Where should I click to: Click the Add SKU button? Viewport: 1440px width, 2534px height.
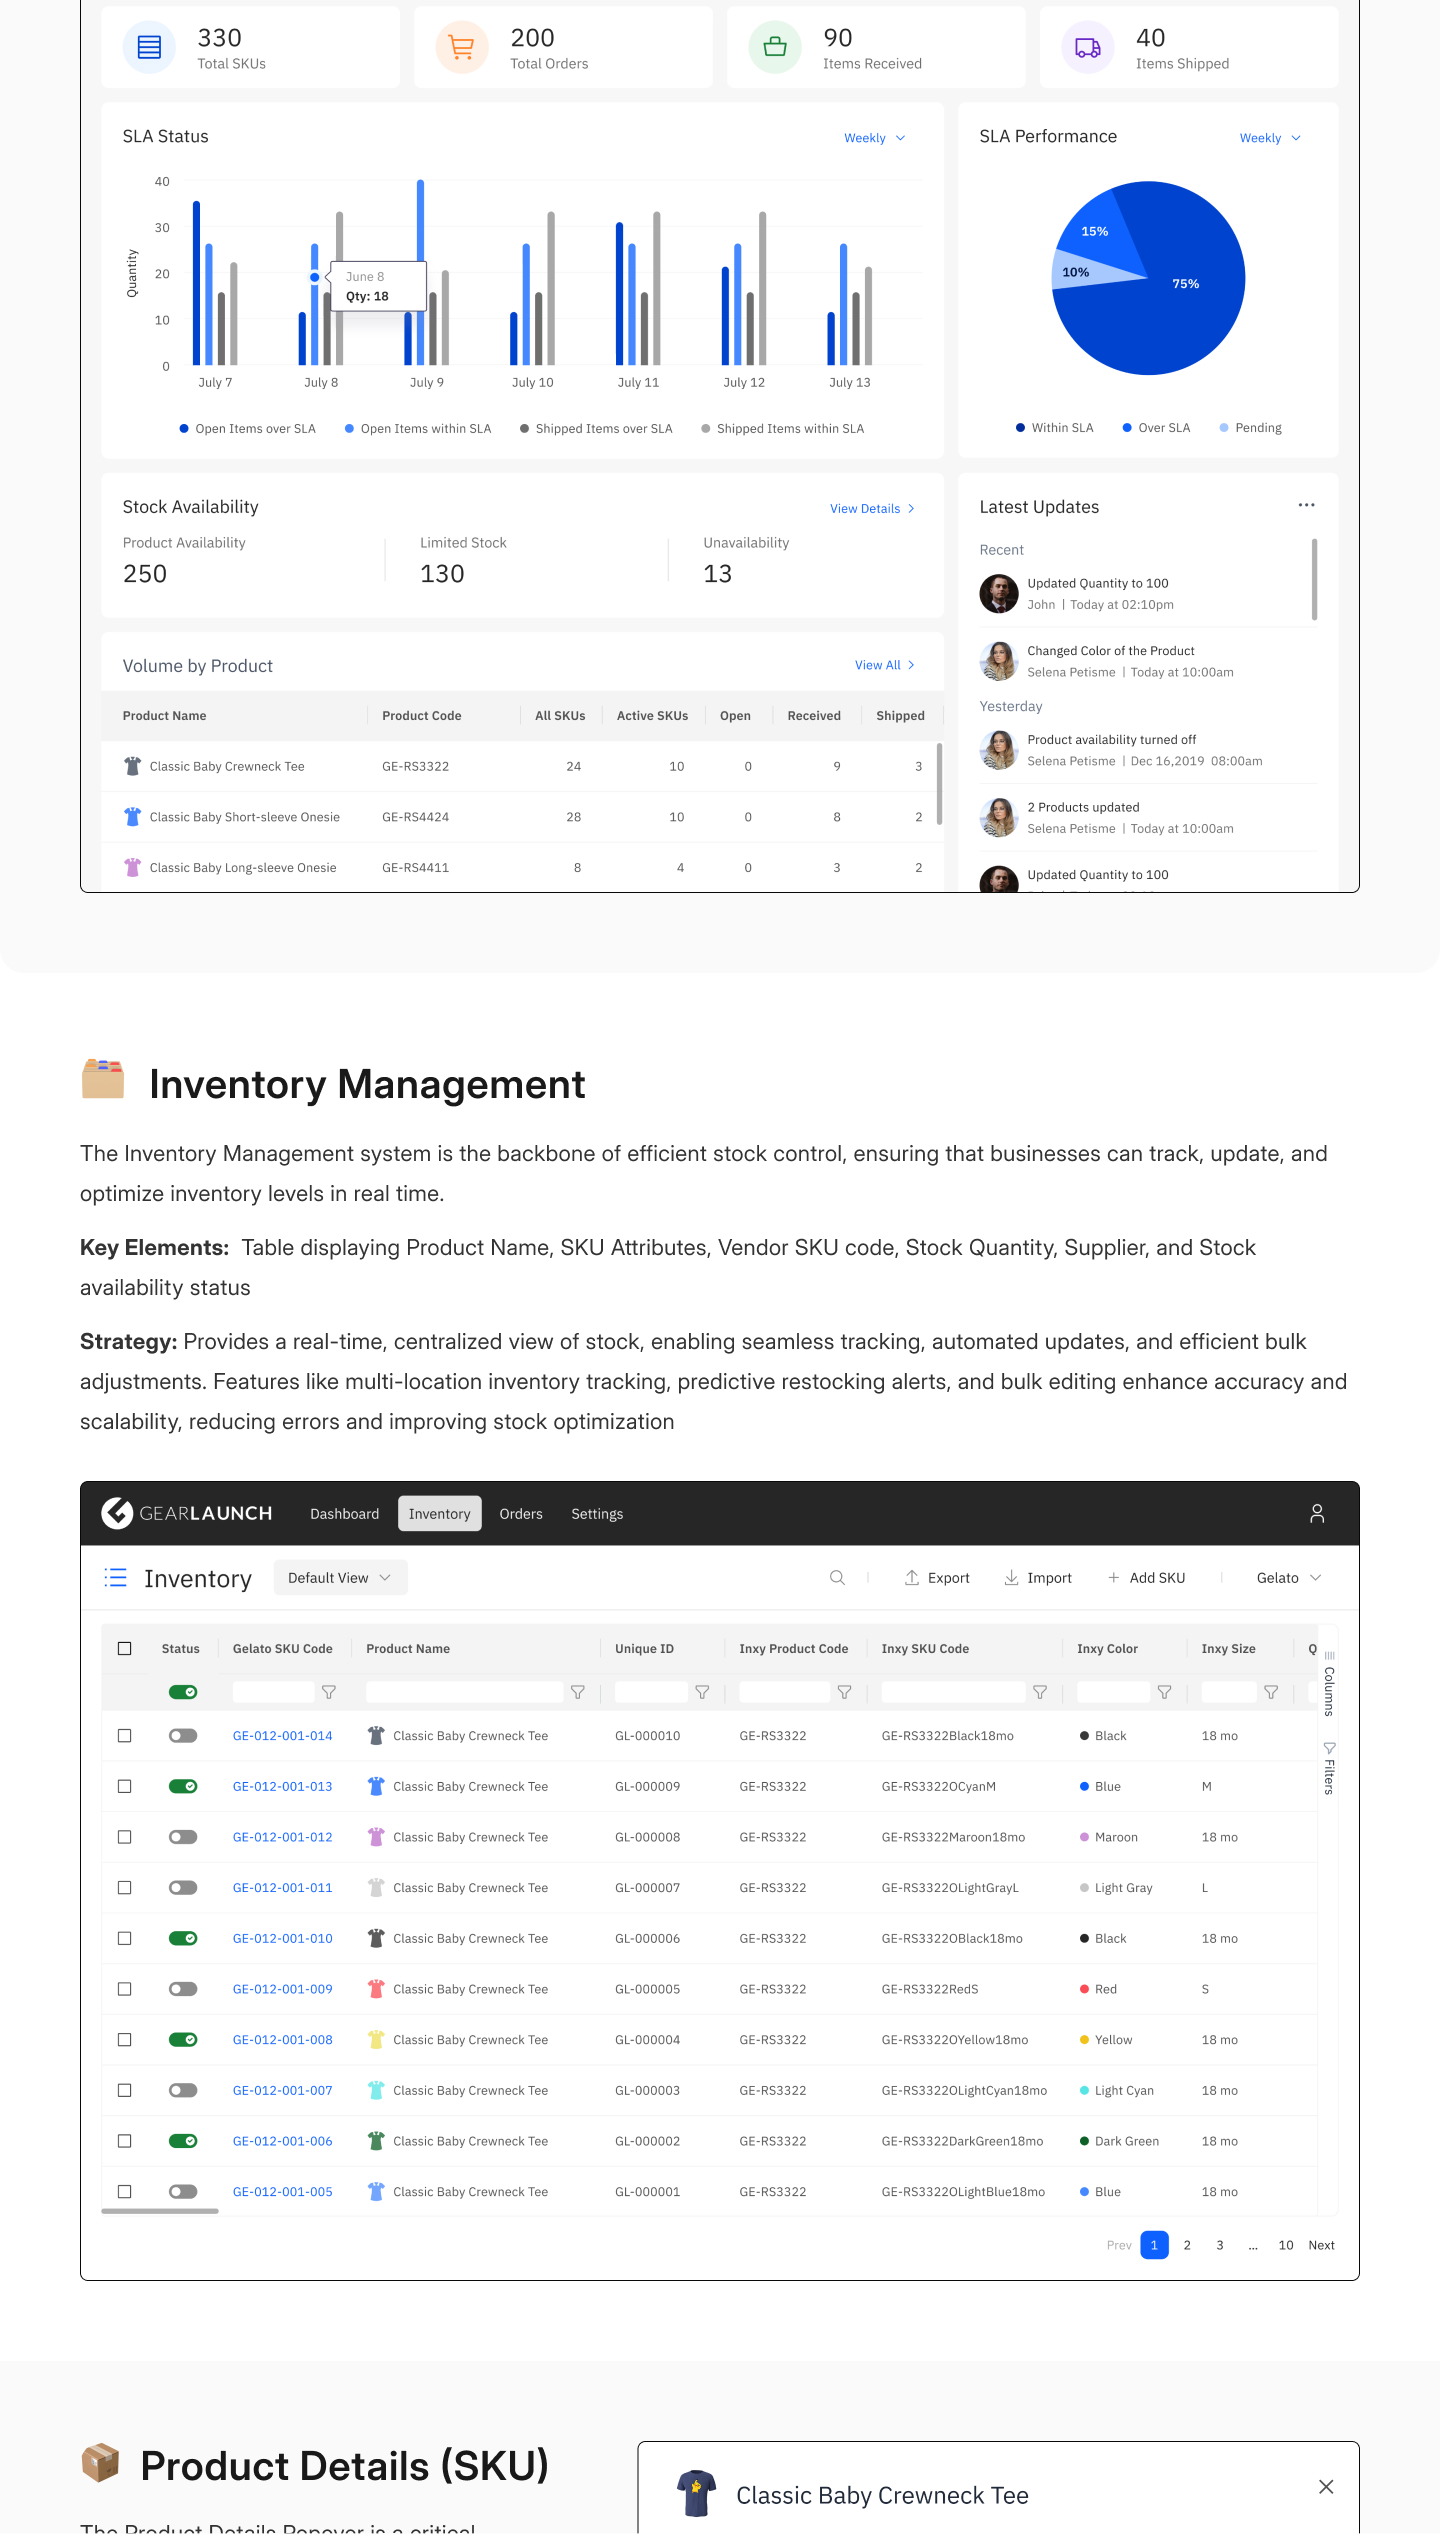1146,1577
